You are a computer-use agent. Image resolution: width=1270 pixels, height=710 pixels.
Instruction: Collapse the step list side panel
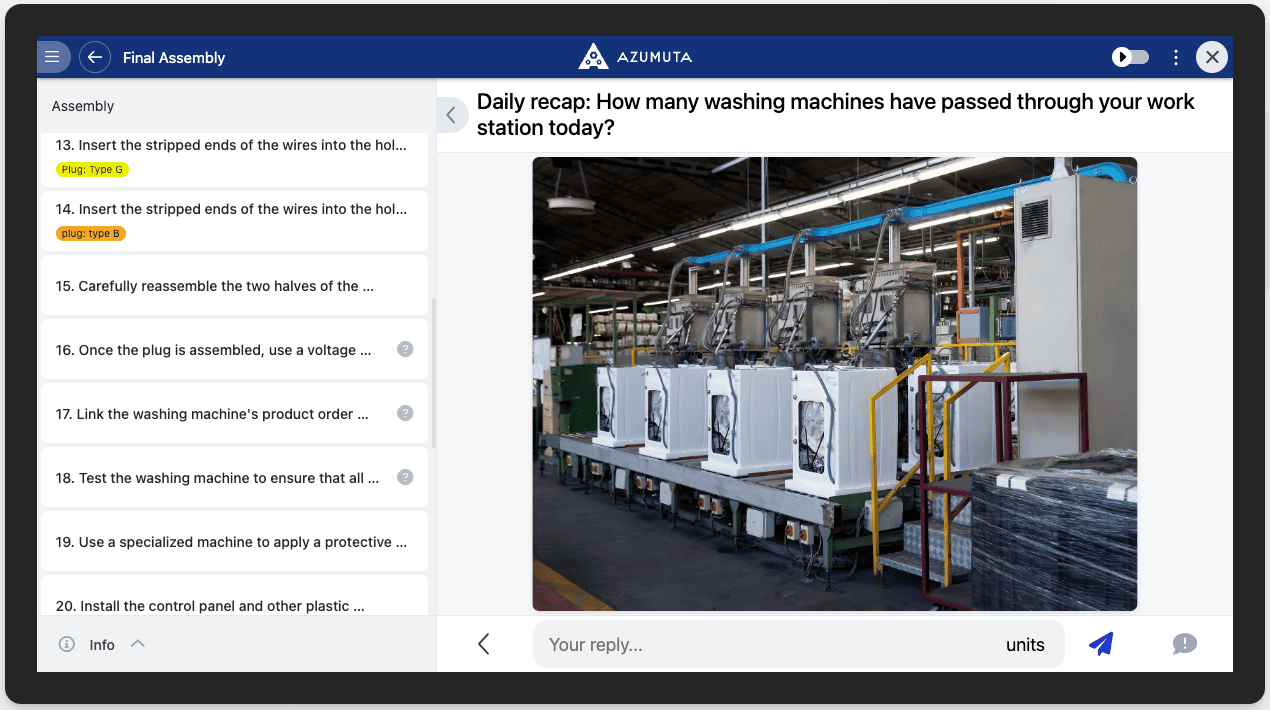tap(451, 115)
